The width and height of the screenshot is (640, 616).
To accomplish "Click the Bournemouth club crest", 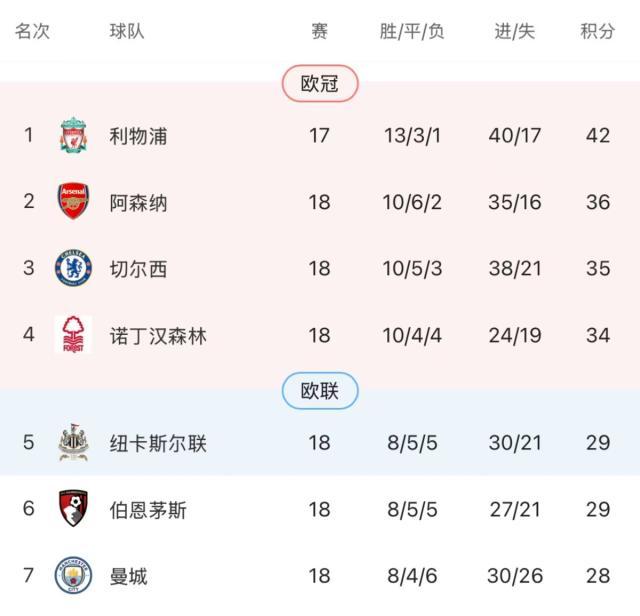I will point(73,509).
